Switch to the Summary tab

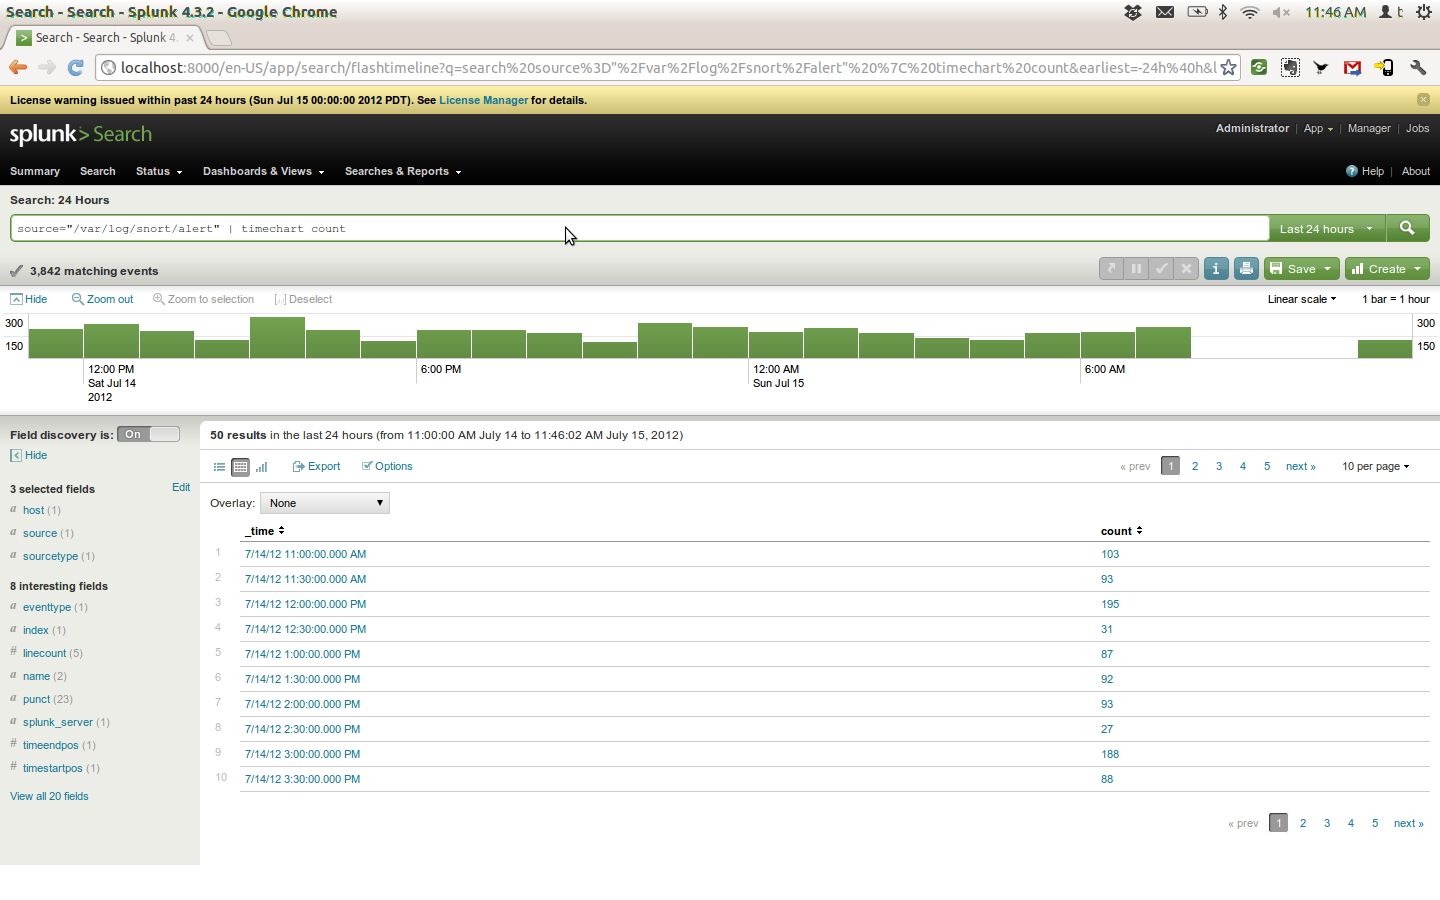click(x=35, y=171)
